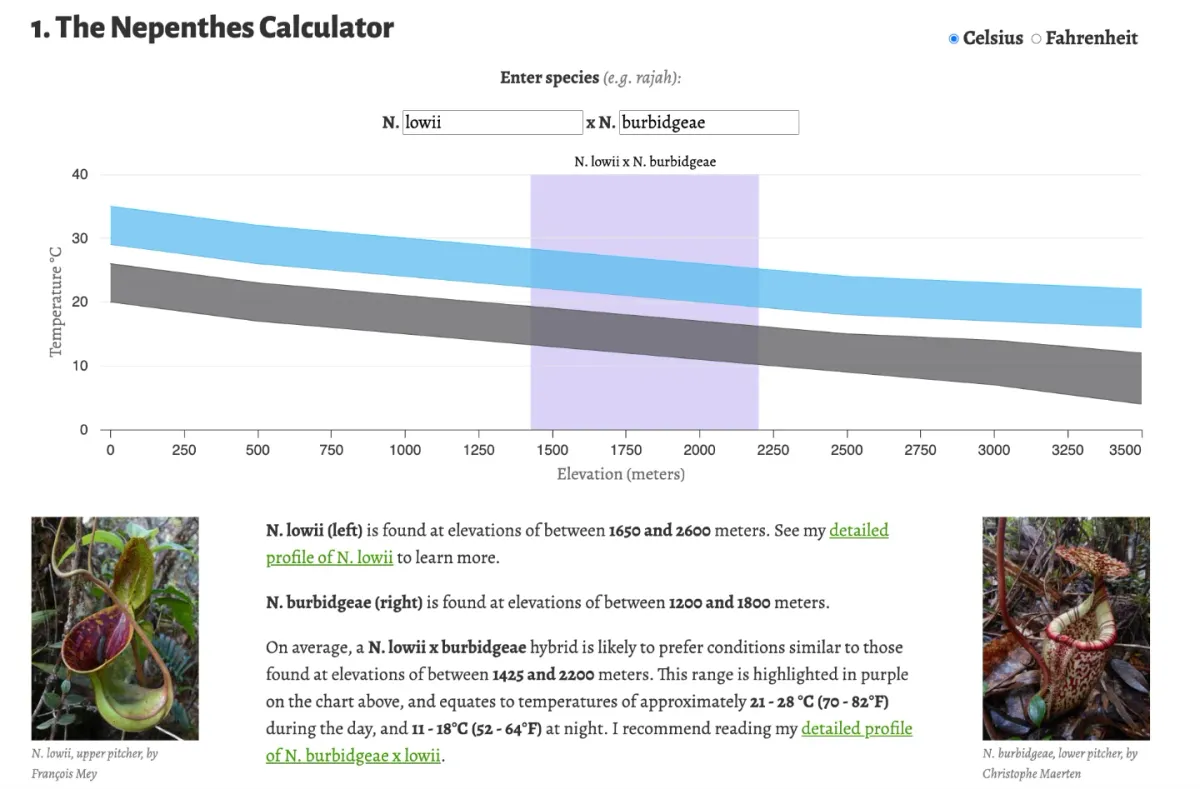Click the 2000 elevation tick label
Image resolution: width=1200 pixels, height=789 pixels.
(x=700, y=449)
